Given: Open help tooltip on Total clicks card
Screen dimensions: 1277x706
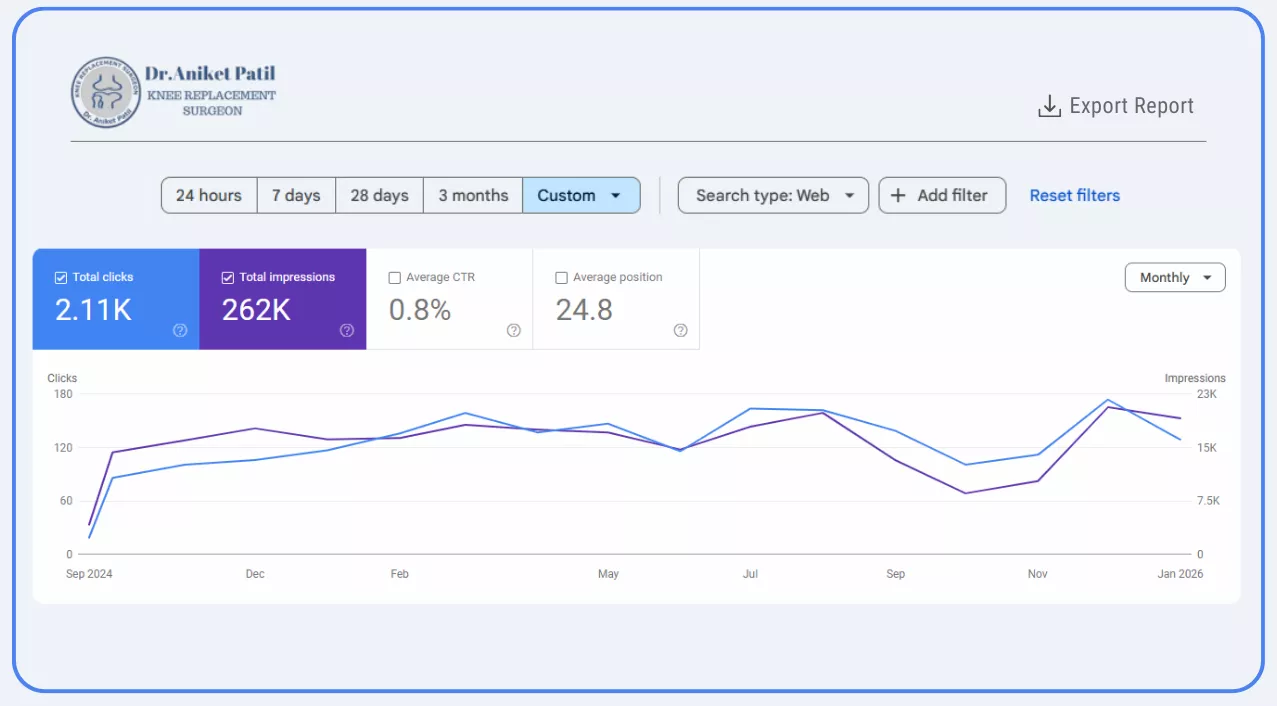Looking at the screenshot, I should point(181,330).
